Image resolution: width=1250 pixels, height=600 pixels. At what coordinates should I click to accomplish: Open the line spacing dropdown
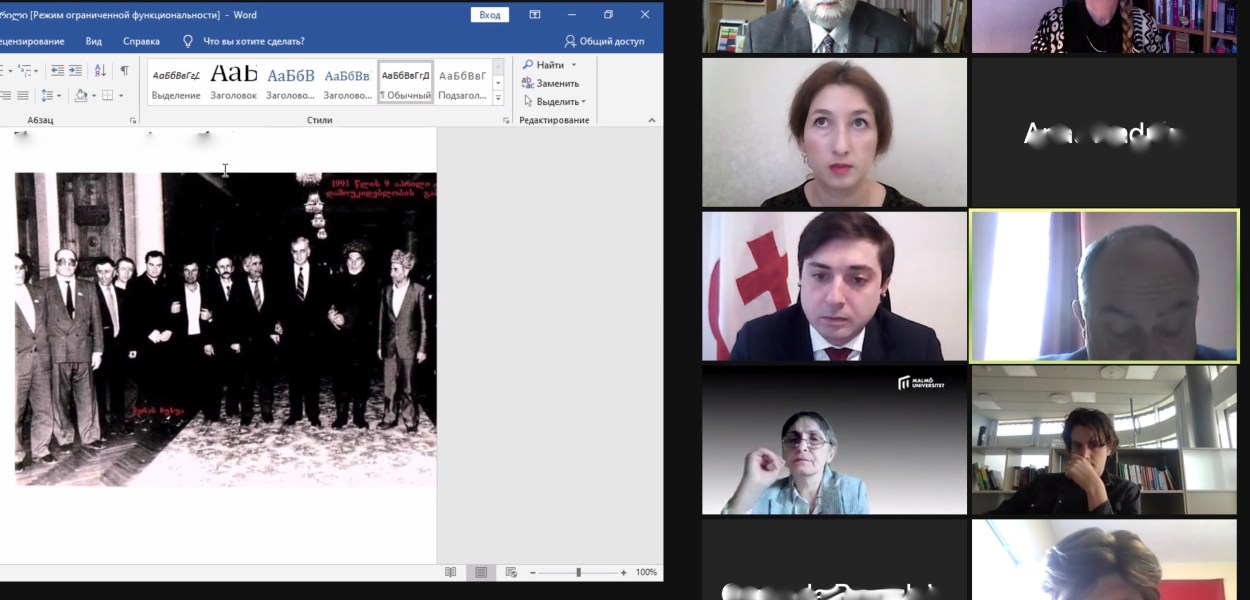48,96
